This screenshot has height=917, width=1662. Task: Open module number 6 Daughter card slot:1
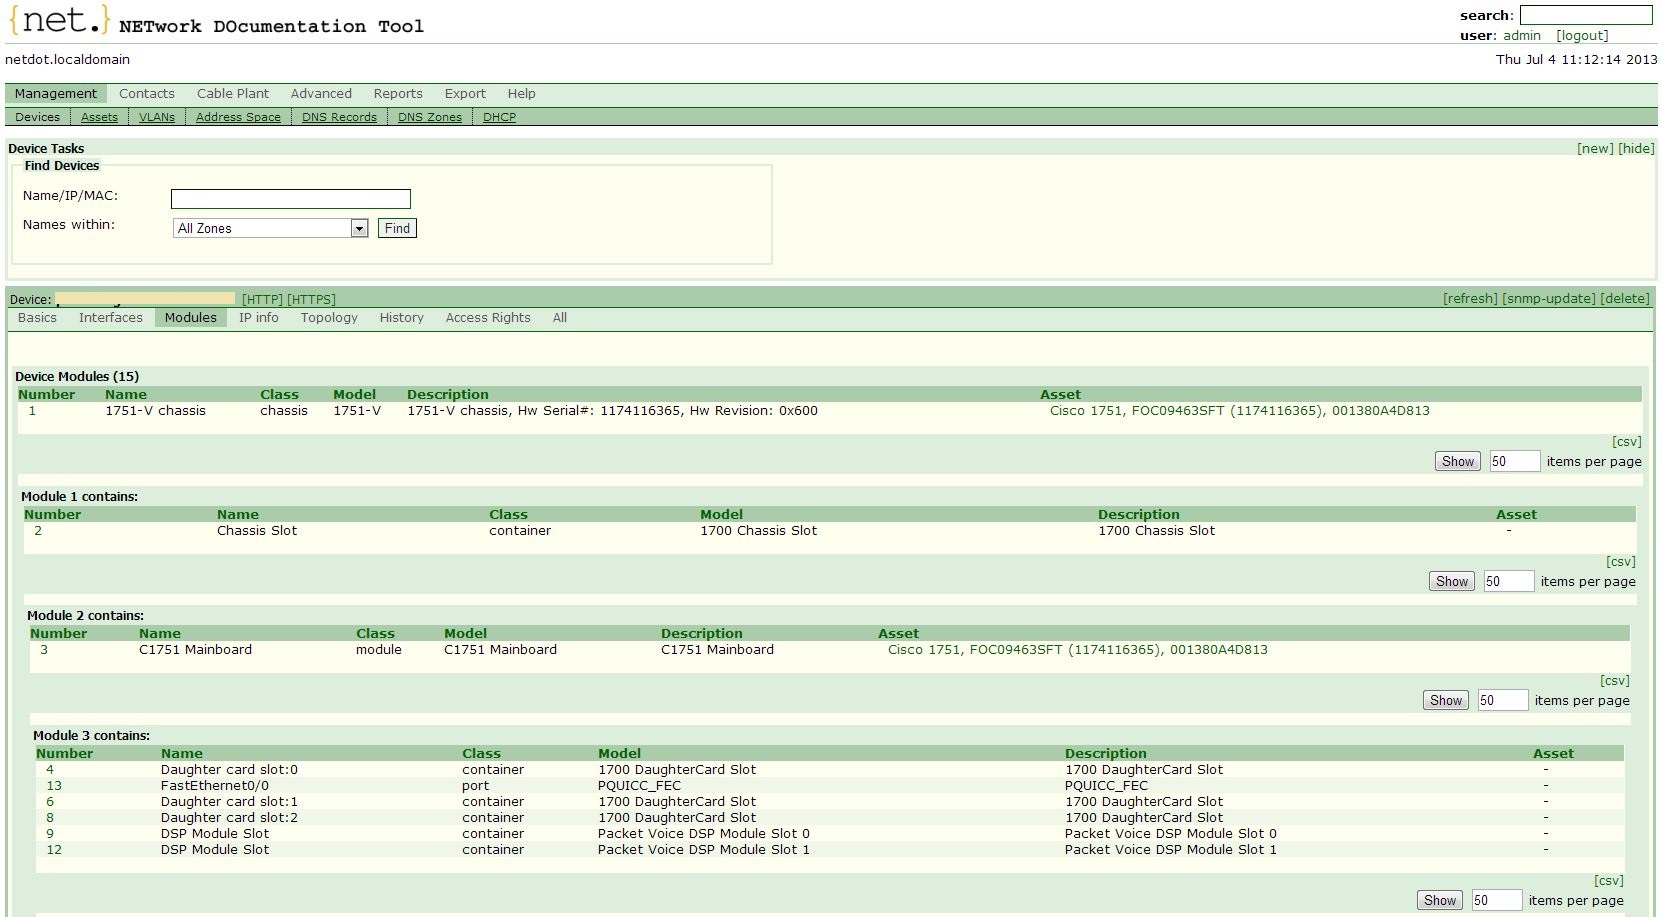point(50,801)
